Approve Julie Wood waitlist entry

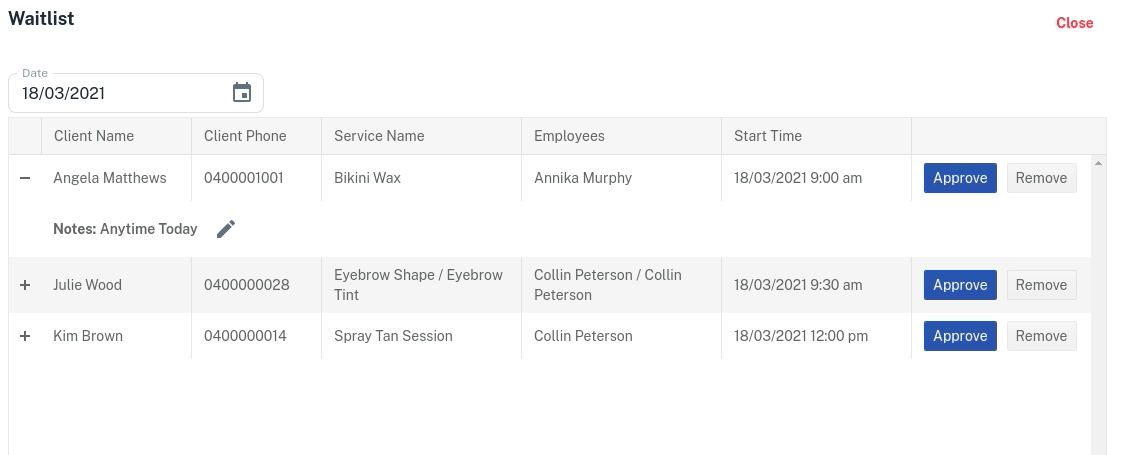coord(960,285)
